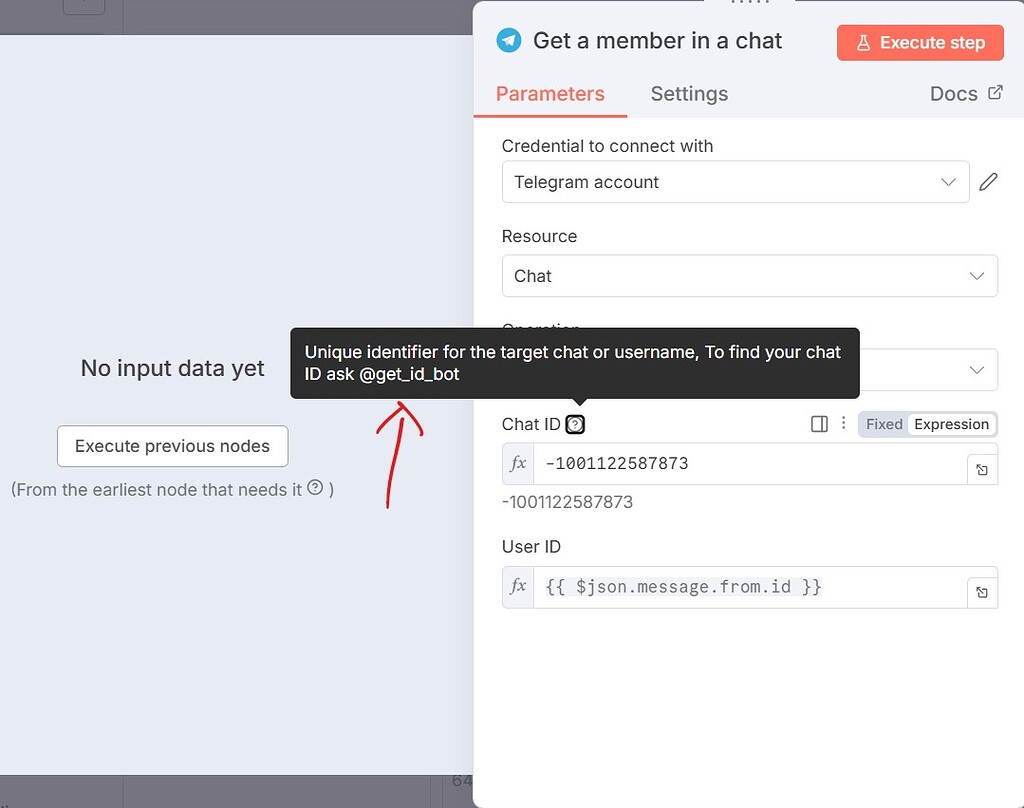Switch to the Settings tab
The width and height of the screenshot is (1024, 808).
(689, 93)
